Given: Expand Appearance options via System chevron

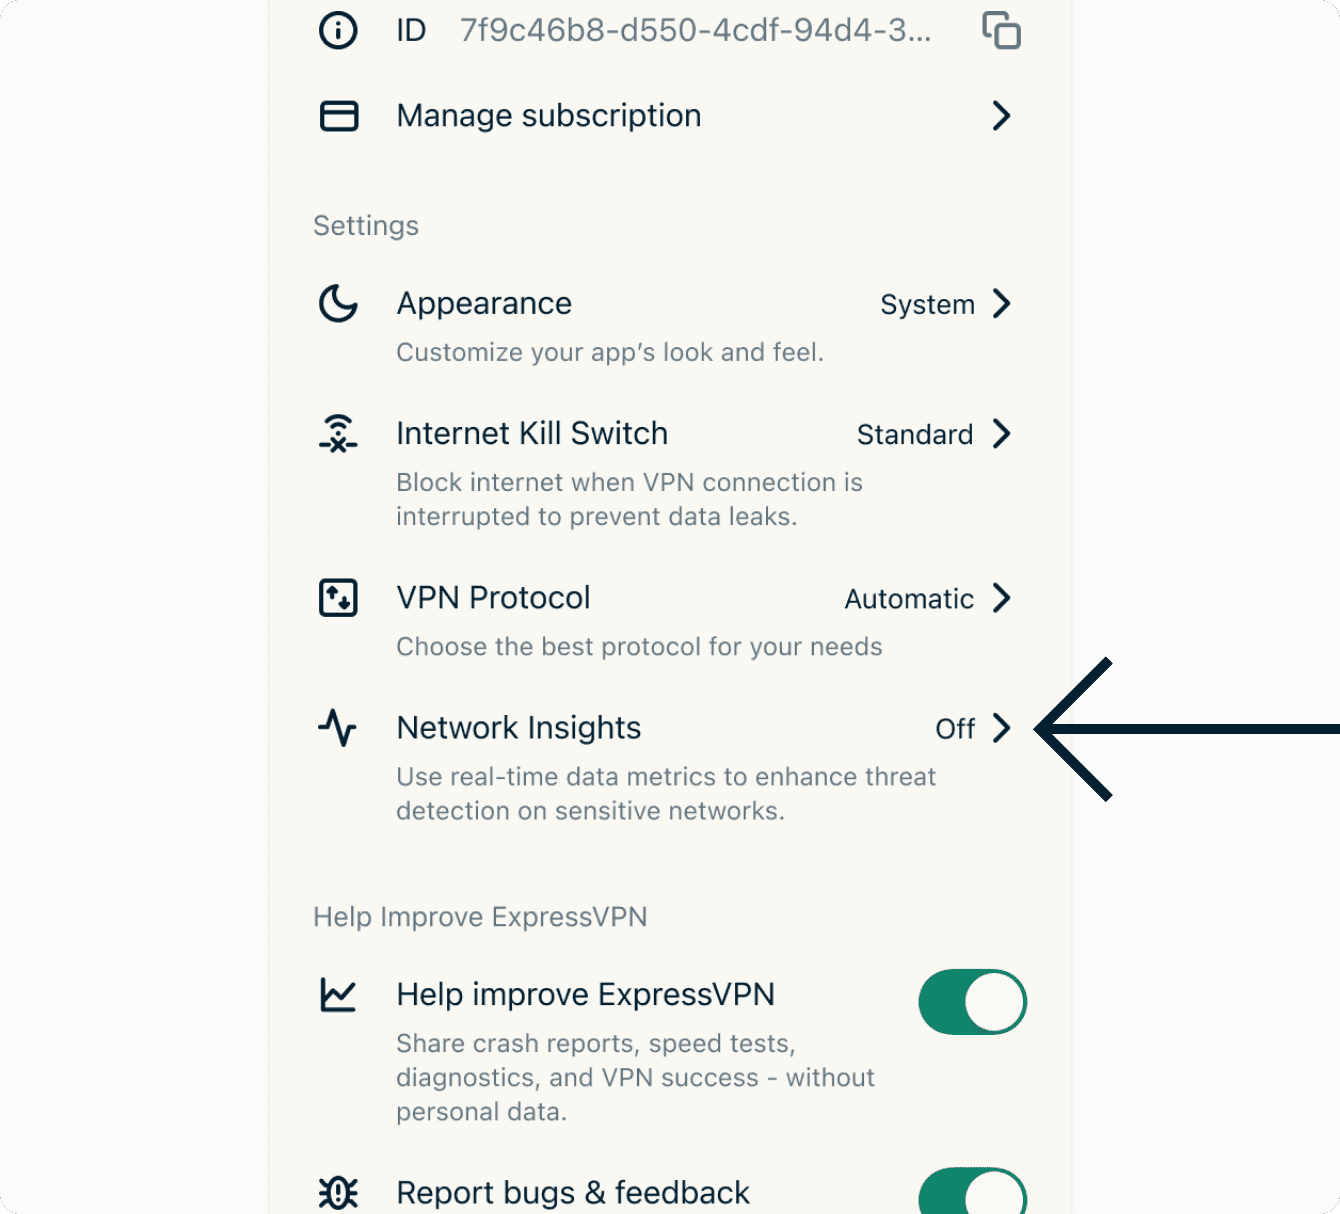Looking at the screenshot, I should pos(1001,303).
